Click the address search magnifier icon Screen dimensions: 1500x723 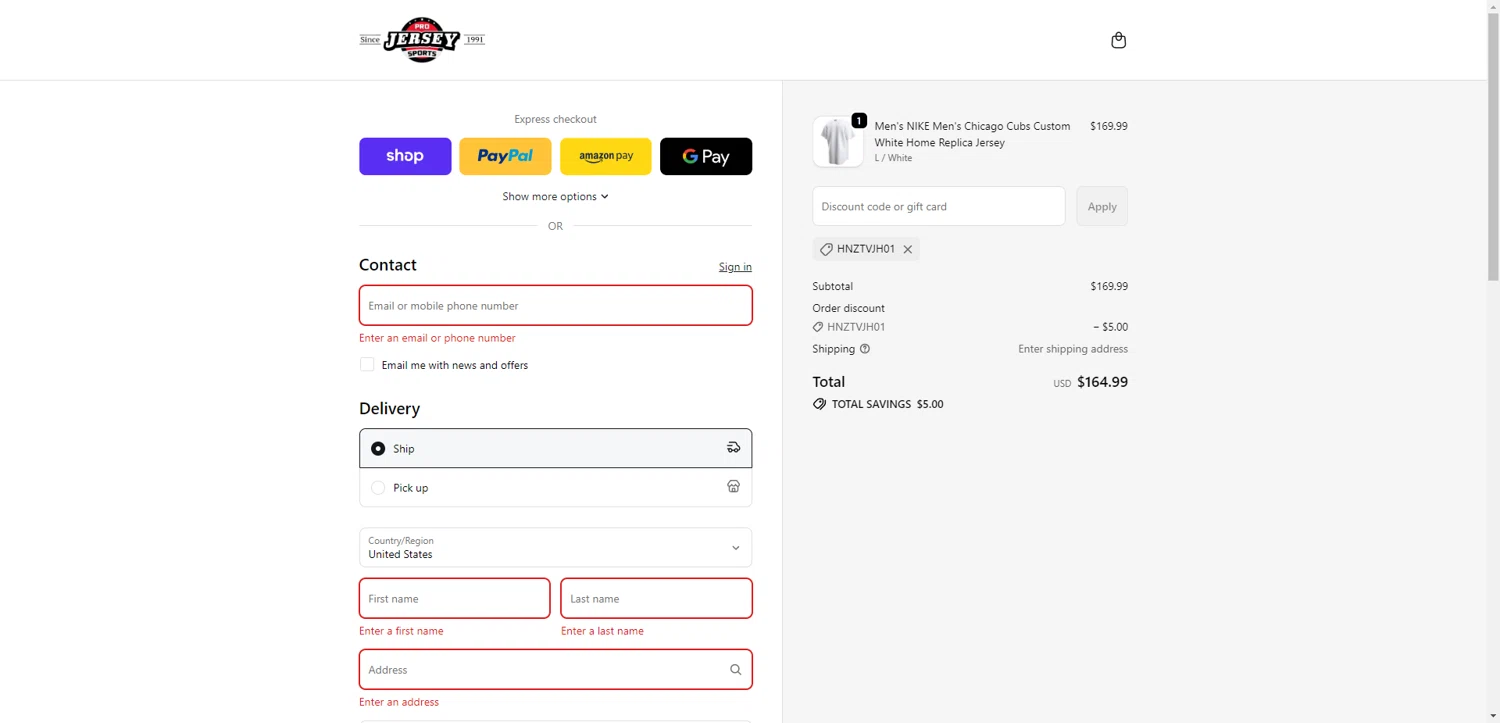point(735,670)
